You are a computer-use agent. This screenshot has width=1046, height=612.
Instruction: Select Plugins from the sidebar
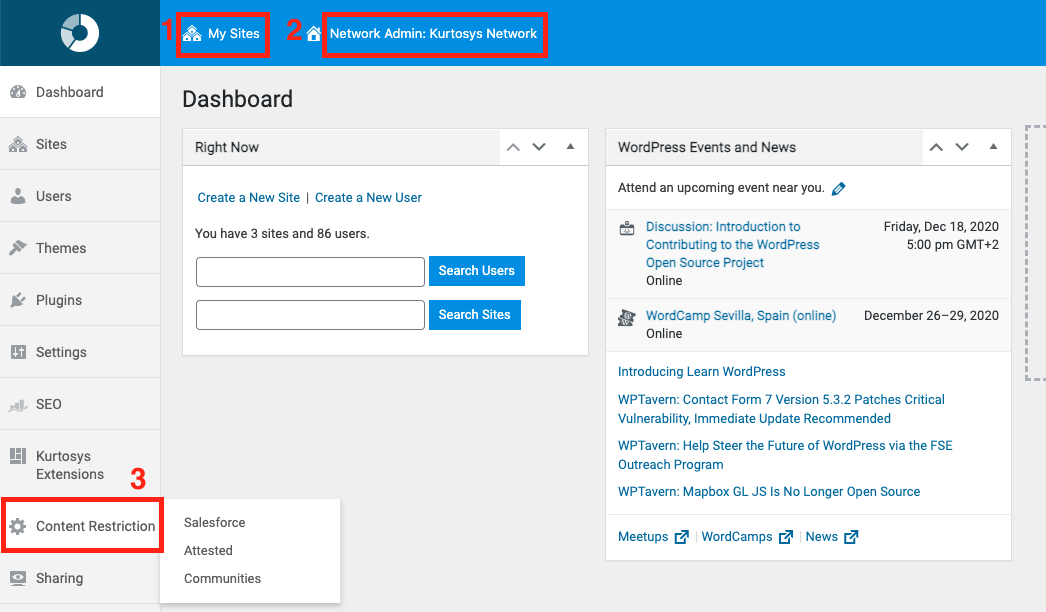coord(60,299)
